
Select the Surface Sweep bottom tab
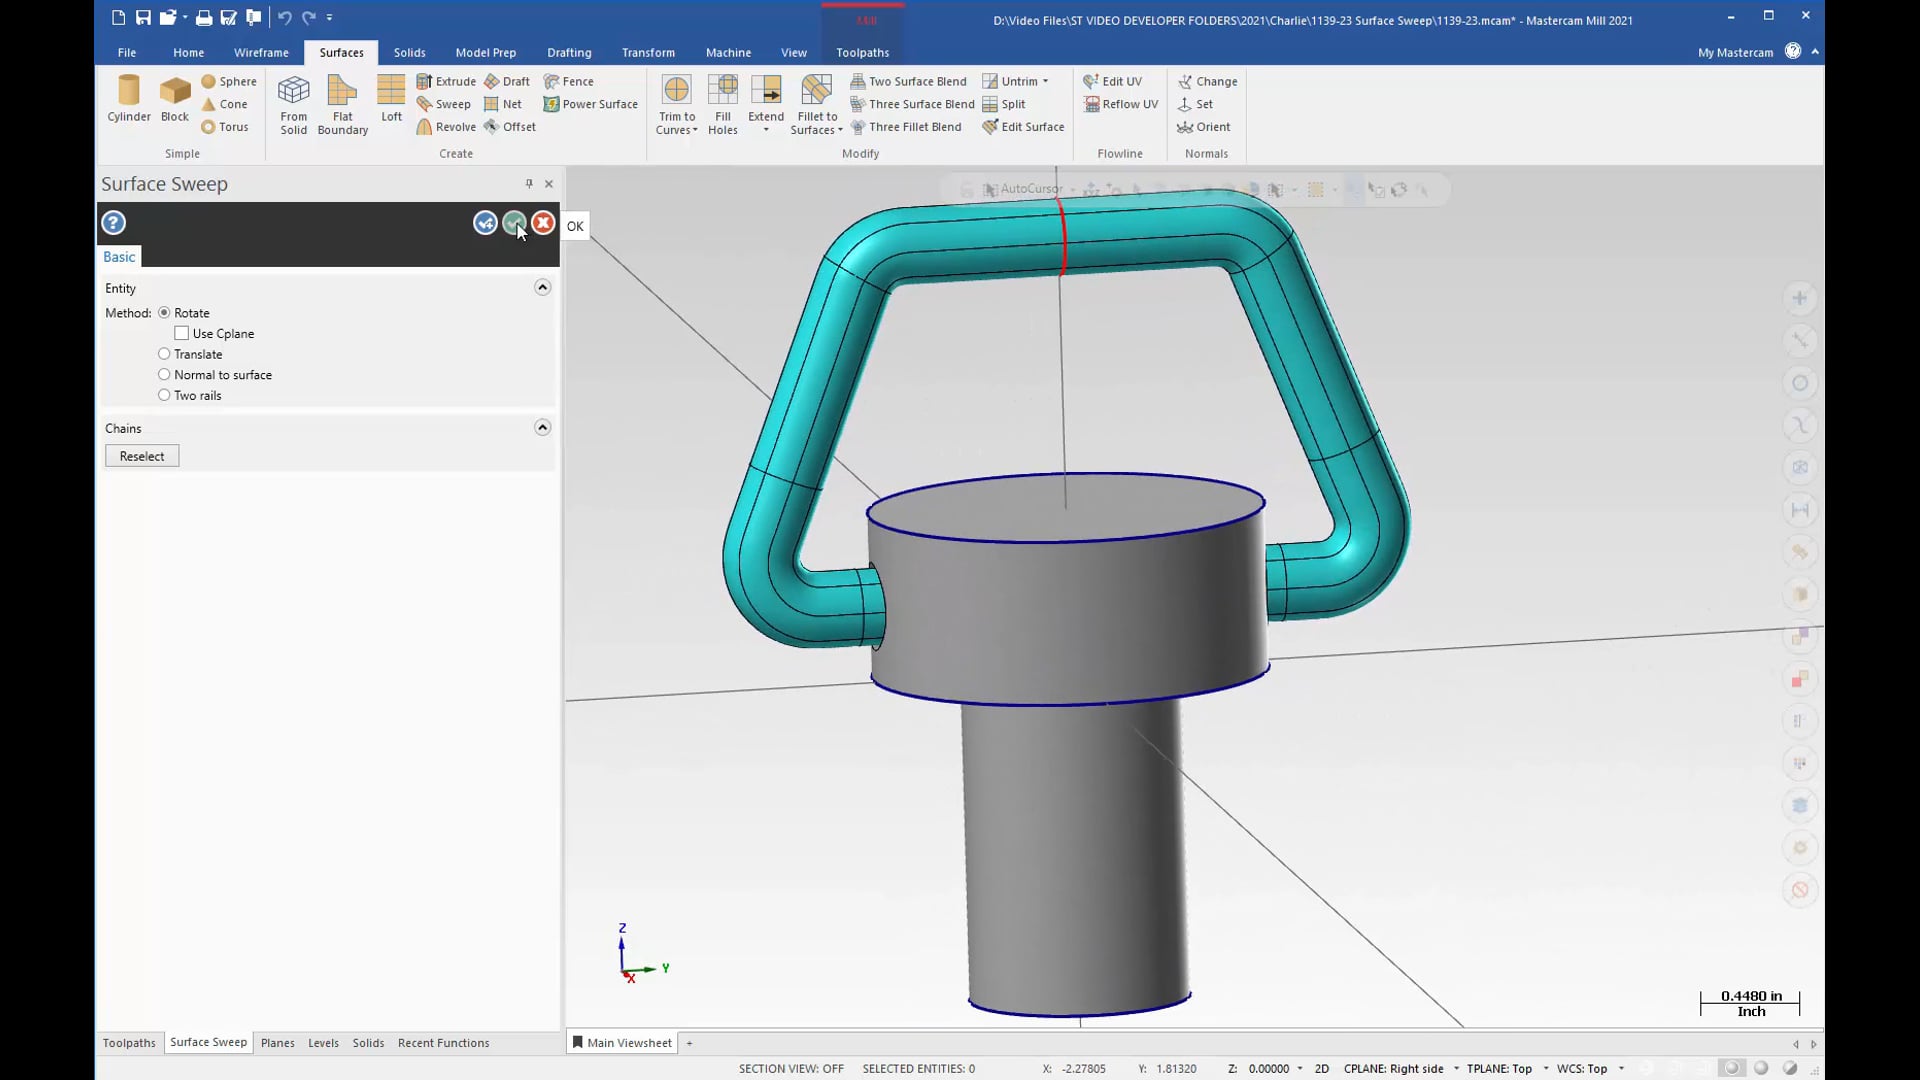pos(207,1043)
